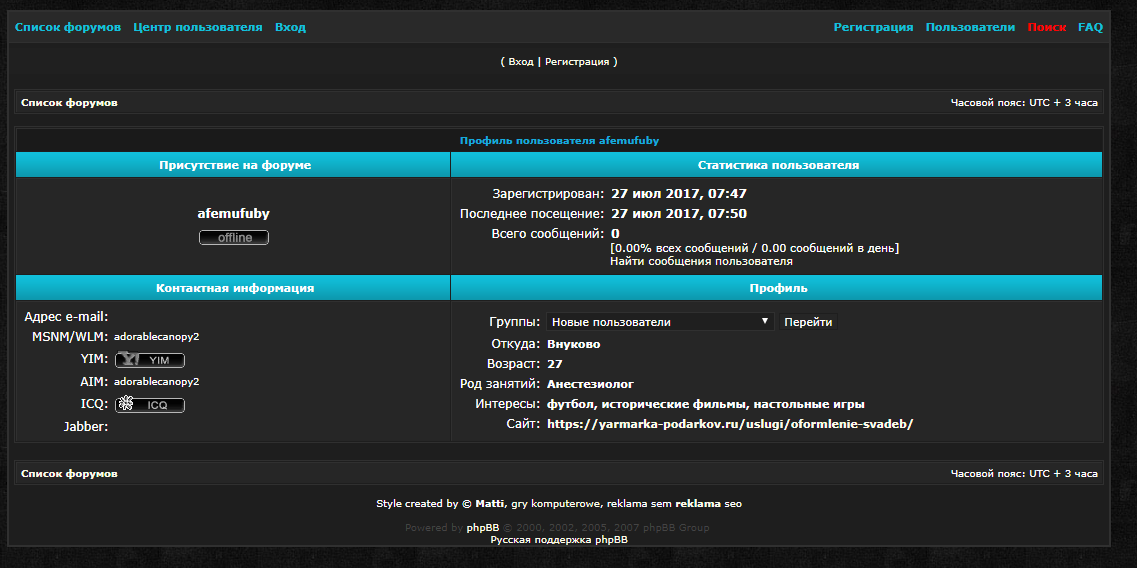Click the Возраст value 27
The width and height of the screenshot is (1137, 568).
pyautogui.click(x=555, y=364)
